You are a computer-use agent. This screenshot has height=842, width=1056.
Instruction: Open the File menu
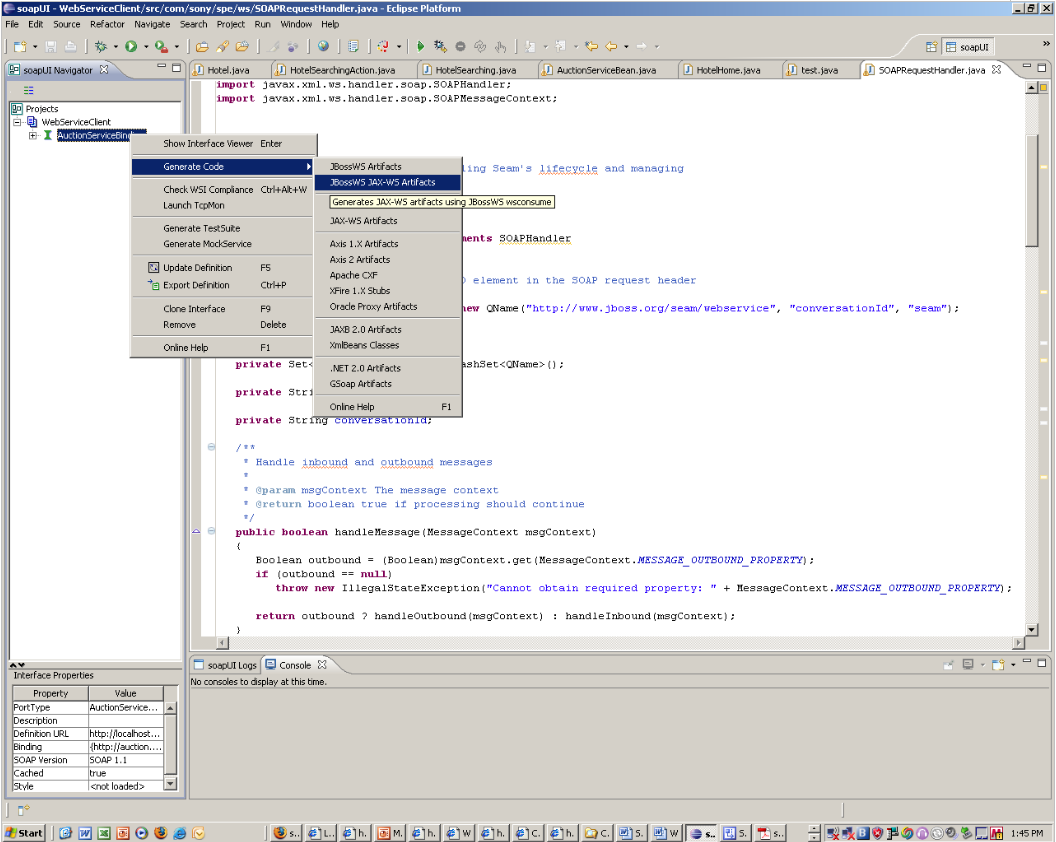12,24
